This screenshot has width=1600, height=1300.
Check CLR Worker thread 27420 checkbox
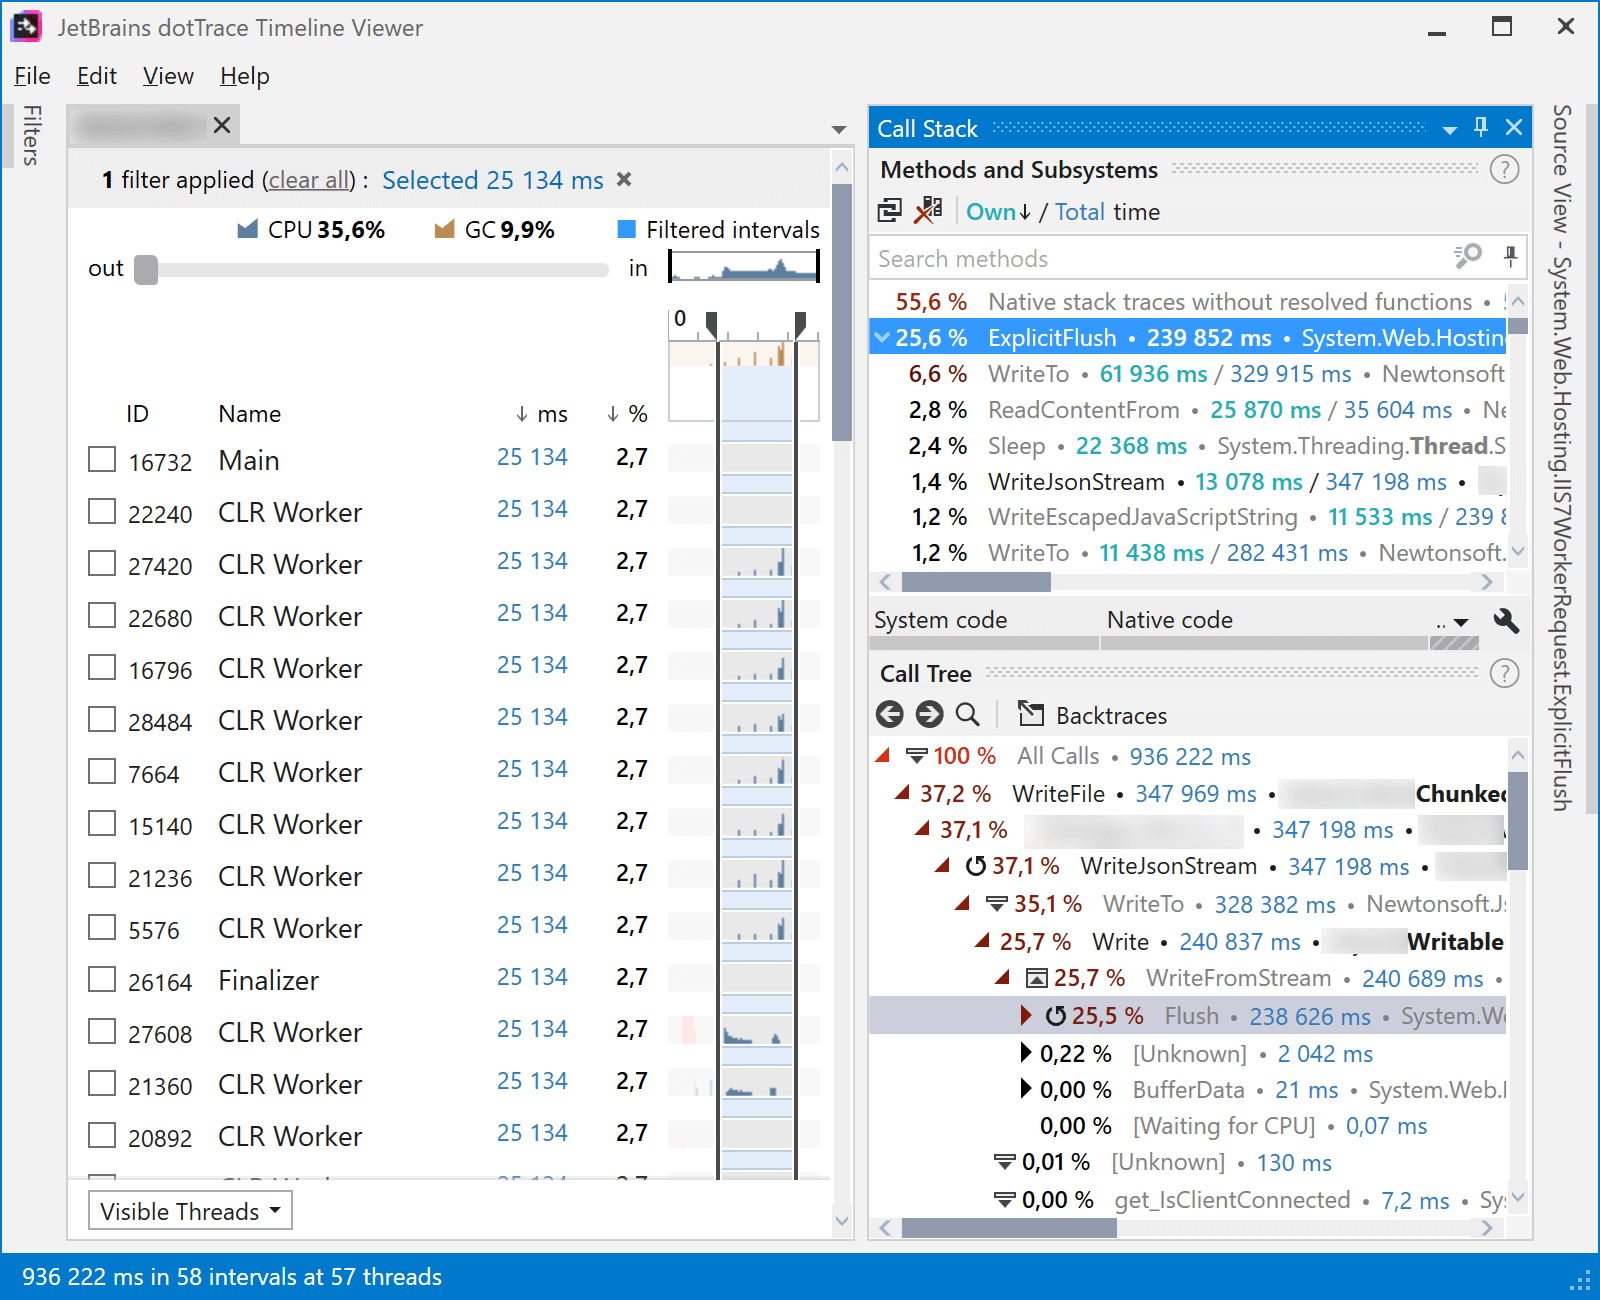click(102, 563)
